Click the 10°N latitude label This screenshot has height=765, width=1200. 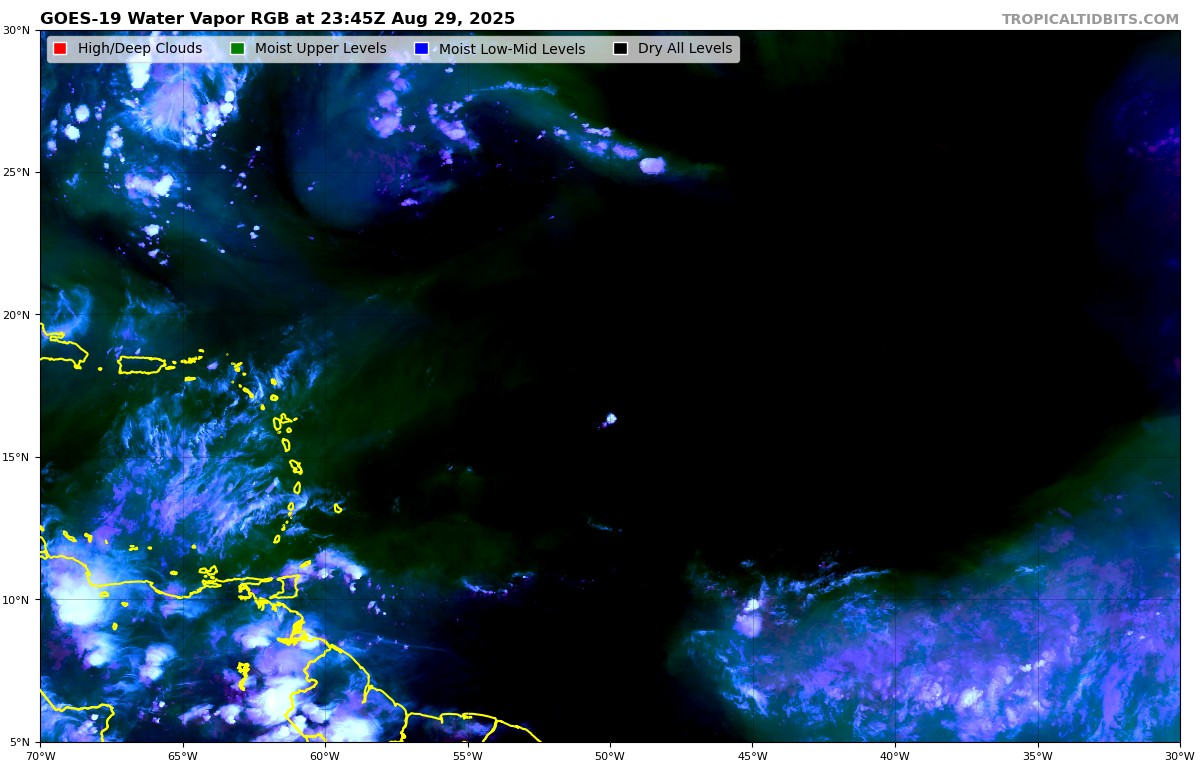pyautogui.click(x=16, y=600)
